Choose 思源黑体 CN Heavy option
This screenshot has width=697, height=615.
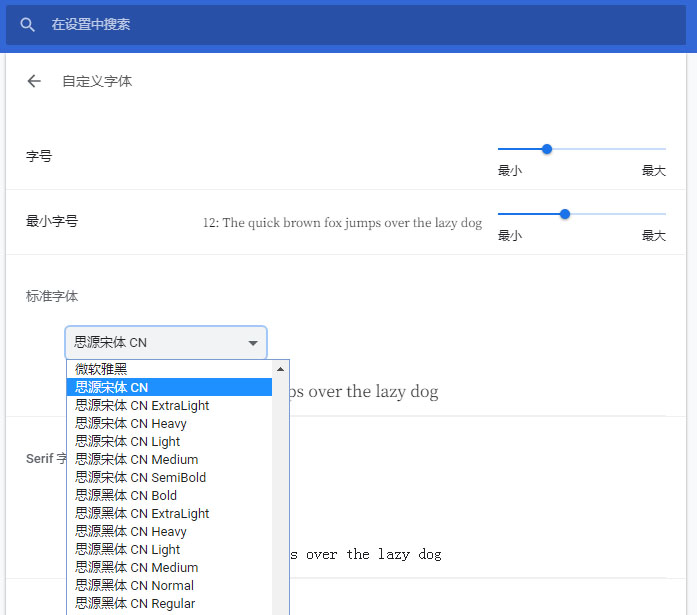pos(169,531)
